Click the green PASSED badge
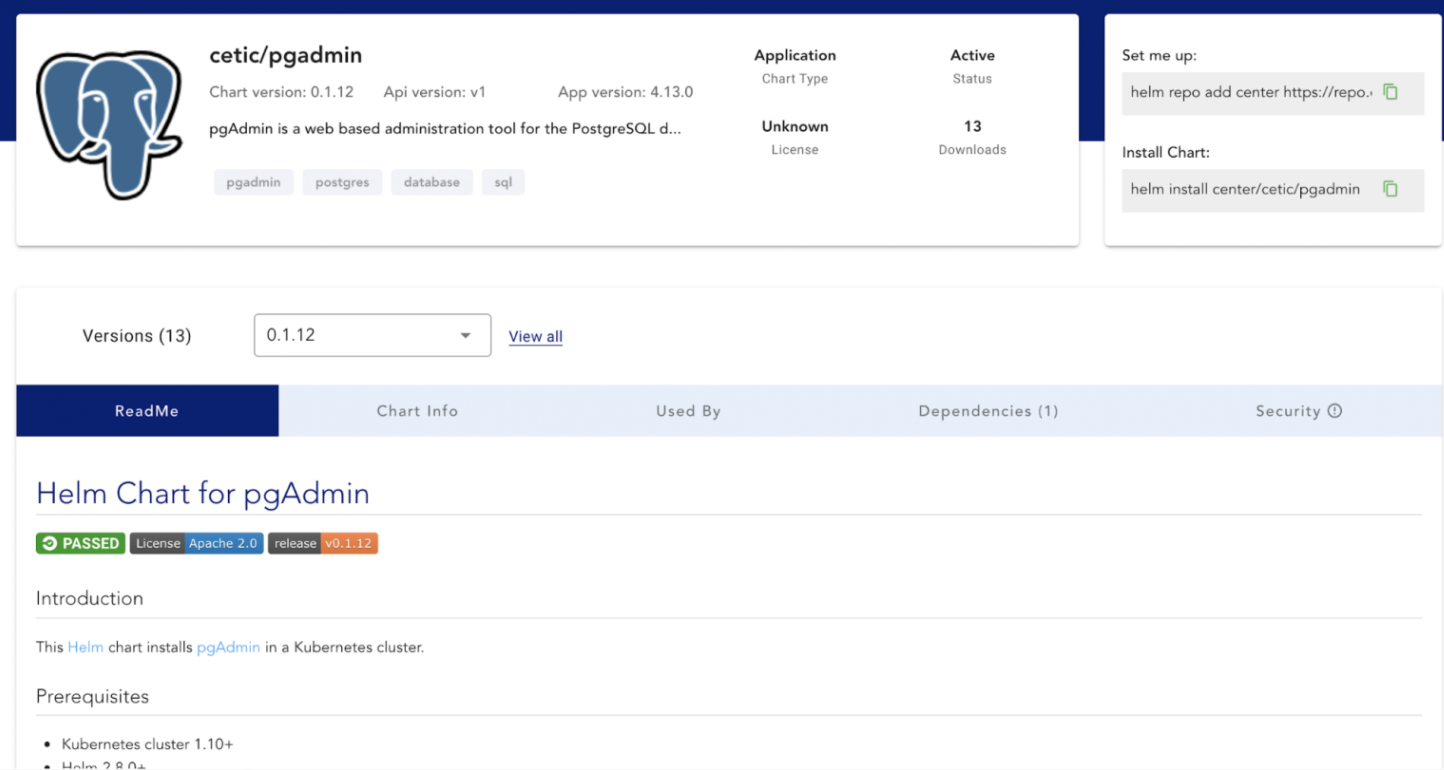 [81, 543]
